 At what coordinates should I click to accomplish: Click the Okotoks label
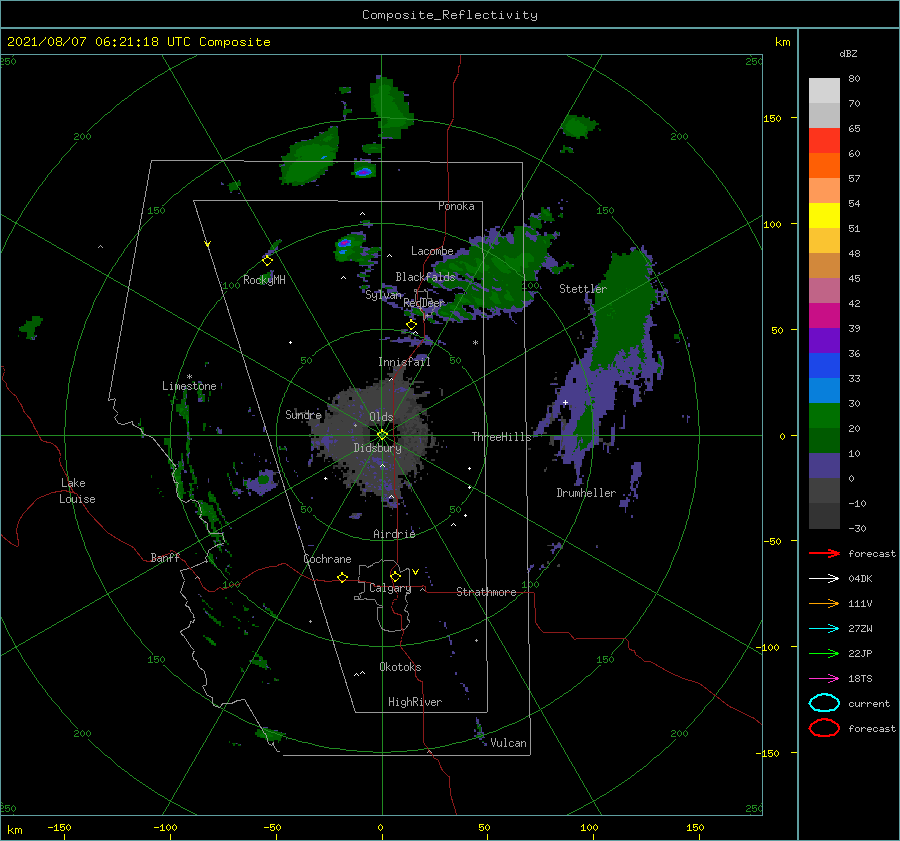point(400,667)
